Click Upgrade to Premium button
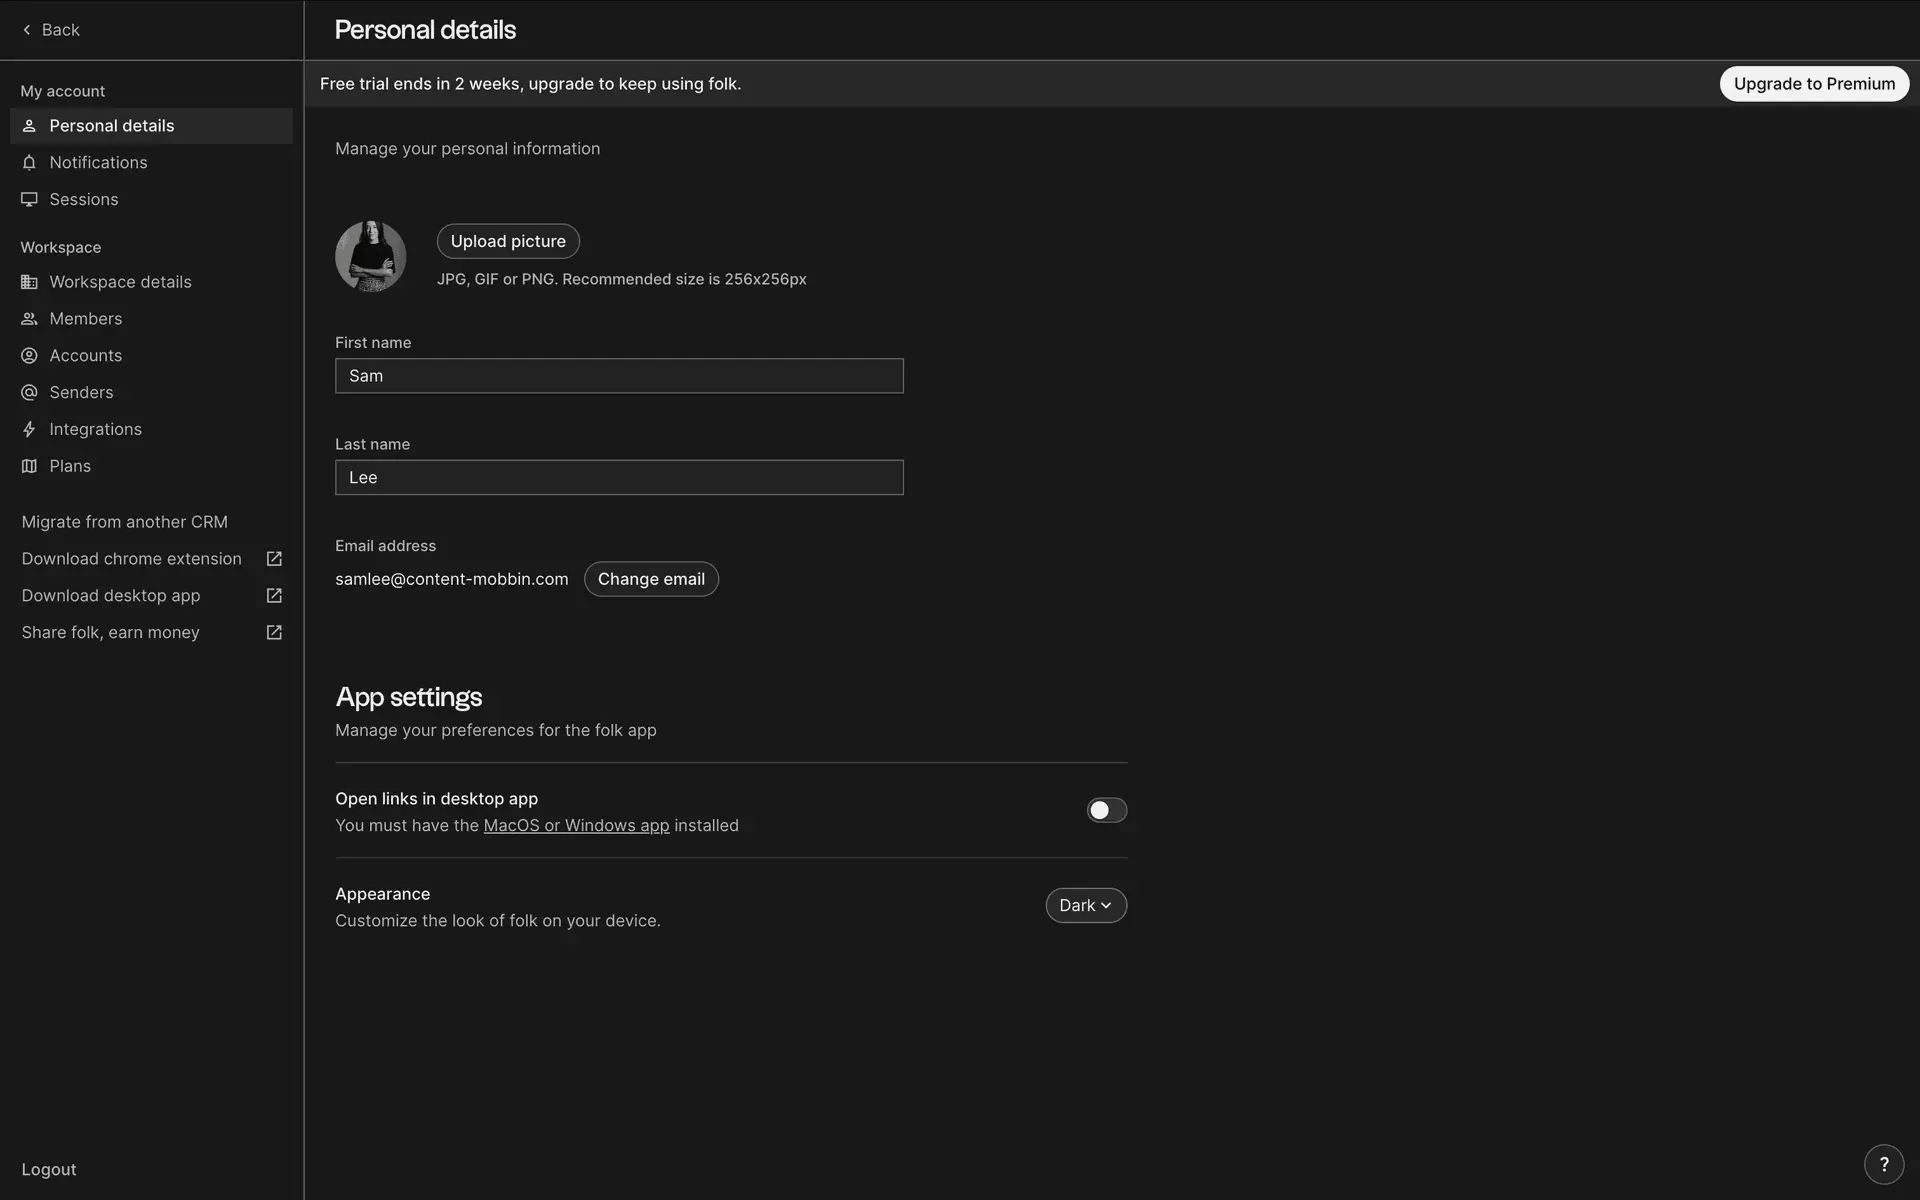Screen dimensions: 1920x1200 coord(1813,84)
